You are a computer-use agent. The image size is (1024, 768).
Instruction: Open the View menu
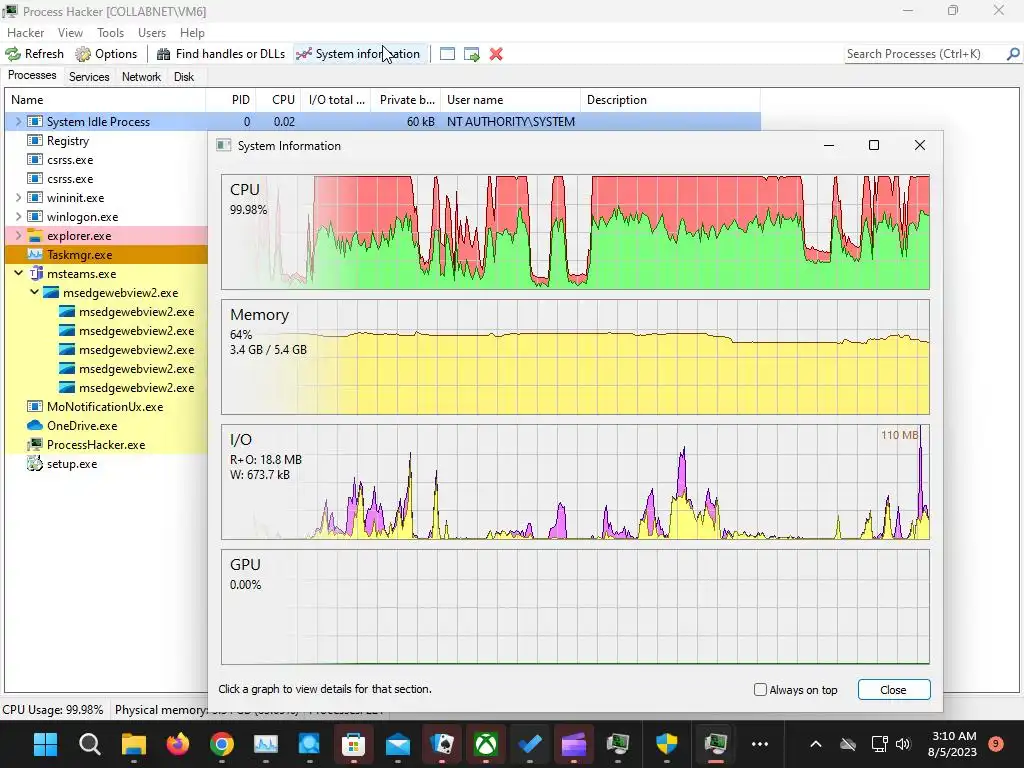[70, 33]
